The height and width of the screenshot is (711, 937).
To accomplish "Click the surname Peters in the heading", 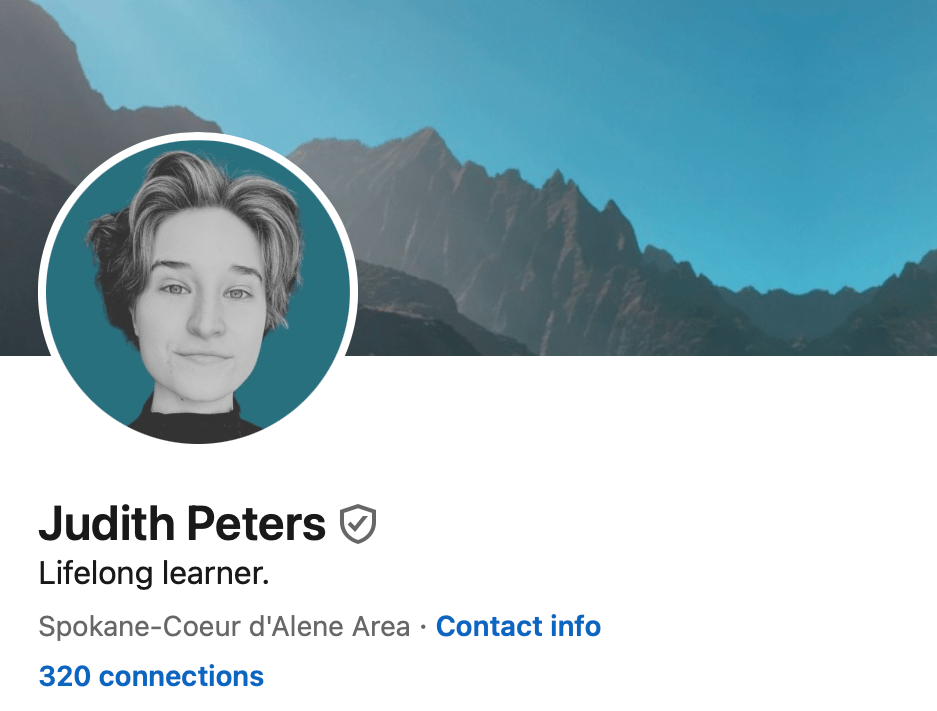I will 257,523.
